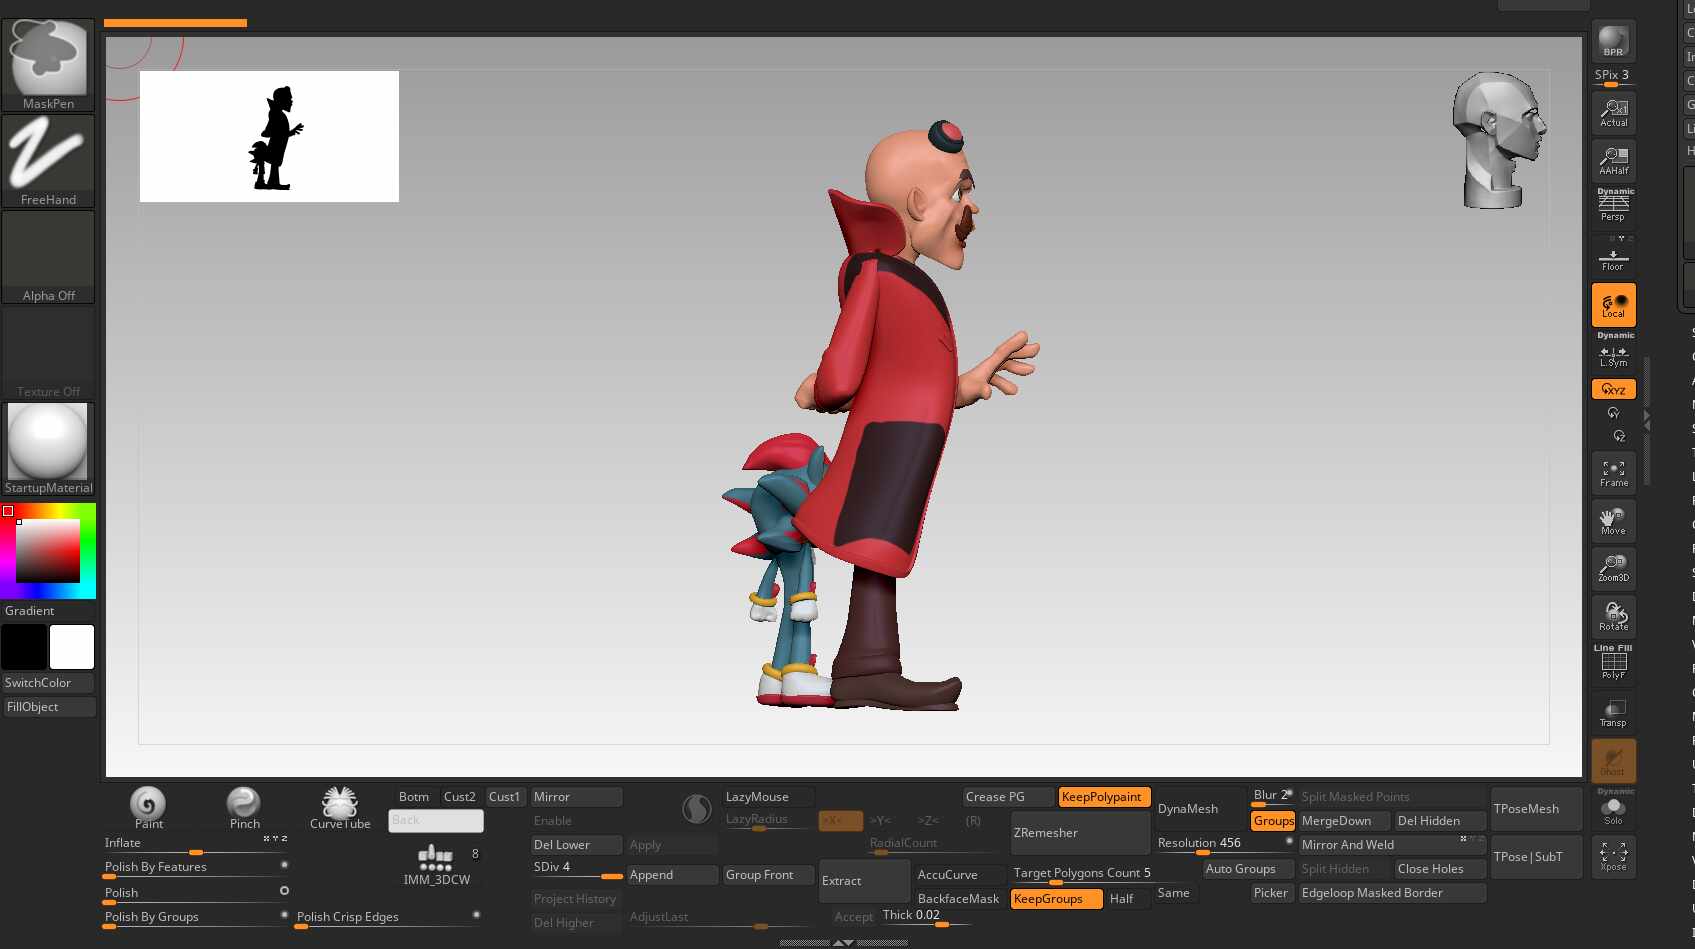This screenshot has height=949, width=1695.
Task: Adjust the Thick 0.02 slider
Action: [925, 916]
